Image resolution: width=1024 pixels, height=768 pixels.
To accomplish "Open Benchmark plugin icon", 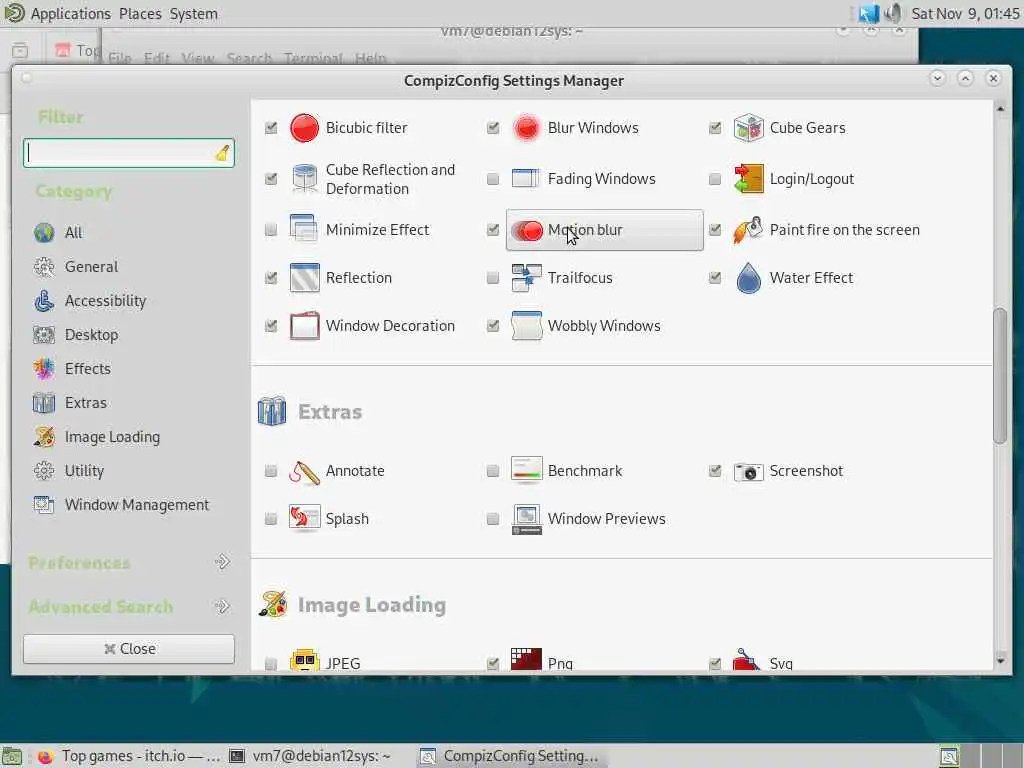I will click(x=526, y=471).
